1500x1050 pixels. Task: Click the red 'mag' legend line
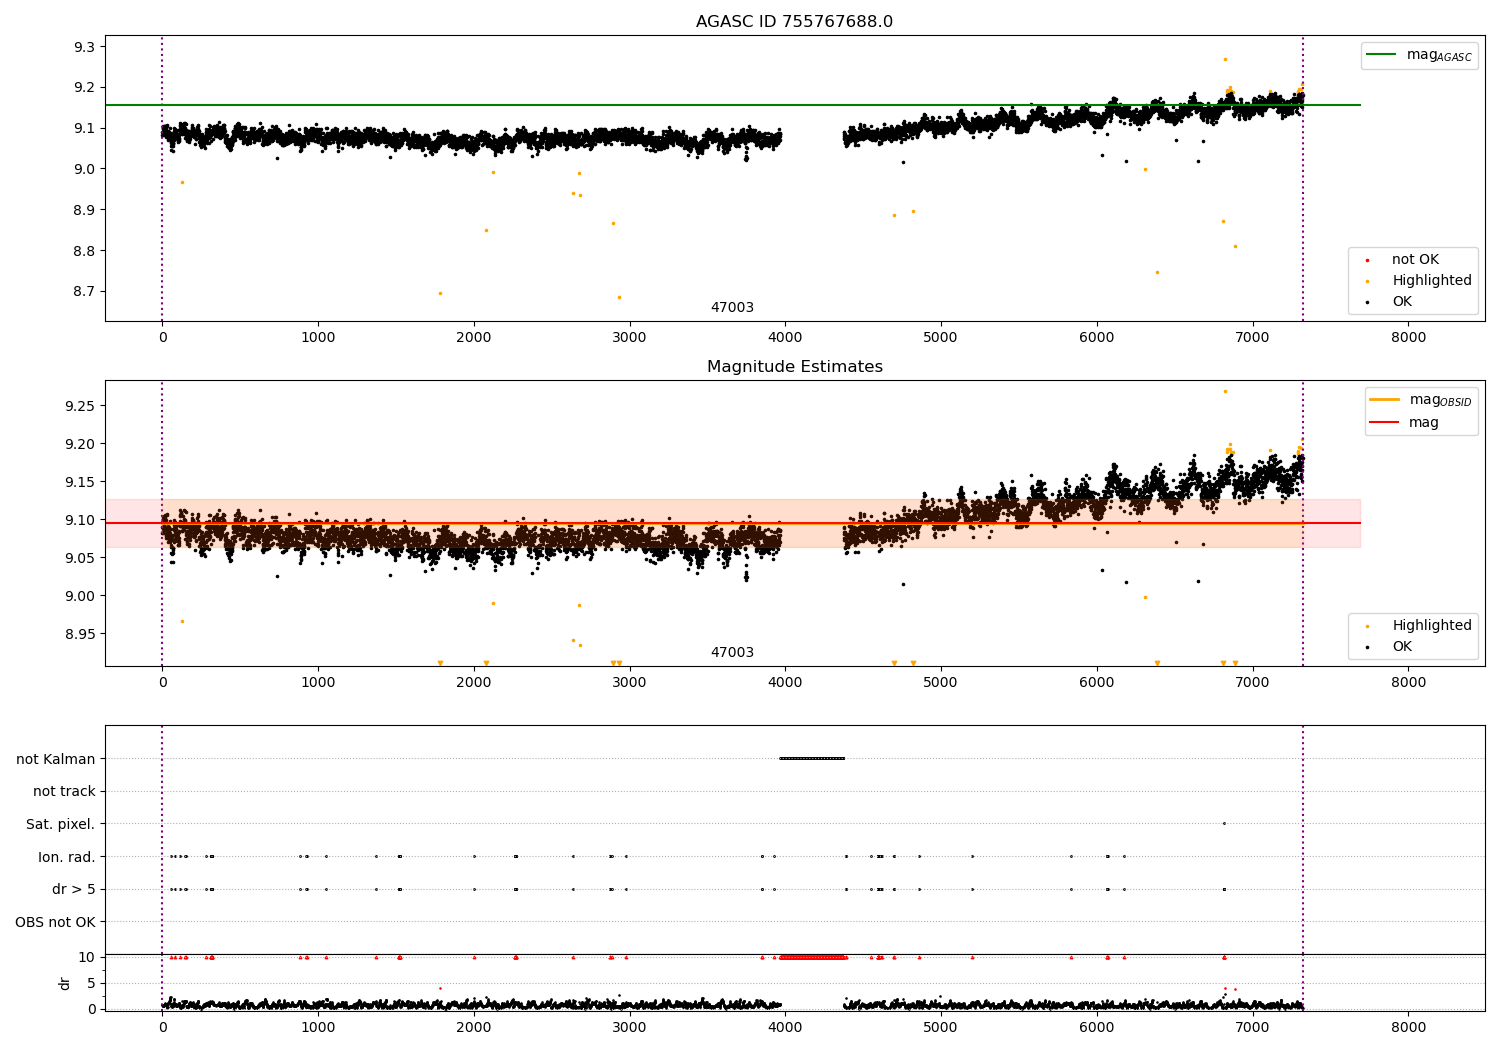click(1386, 422)
